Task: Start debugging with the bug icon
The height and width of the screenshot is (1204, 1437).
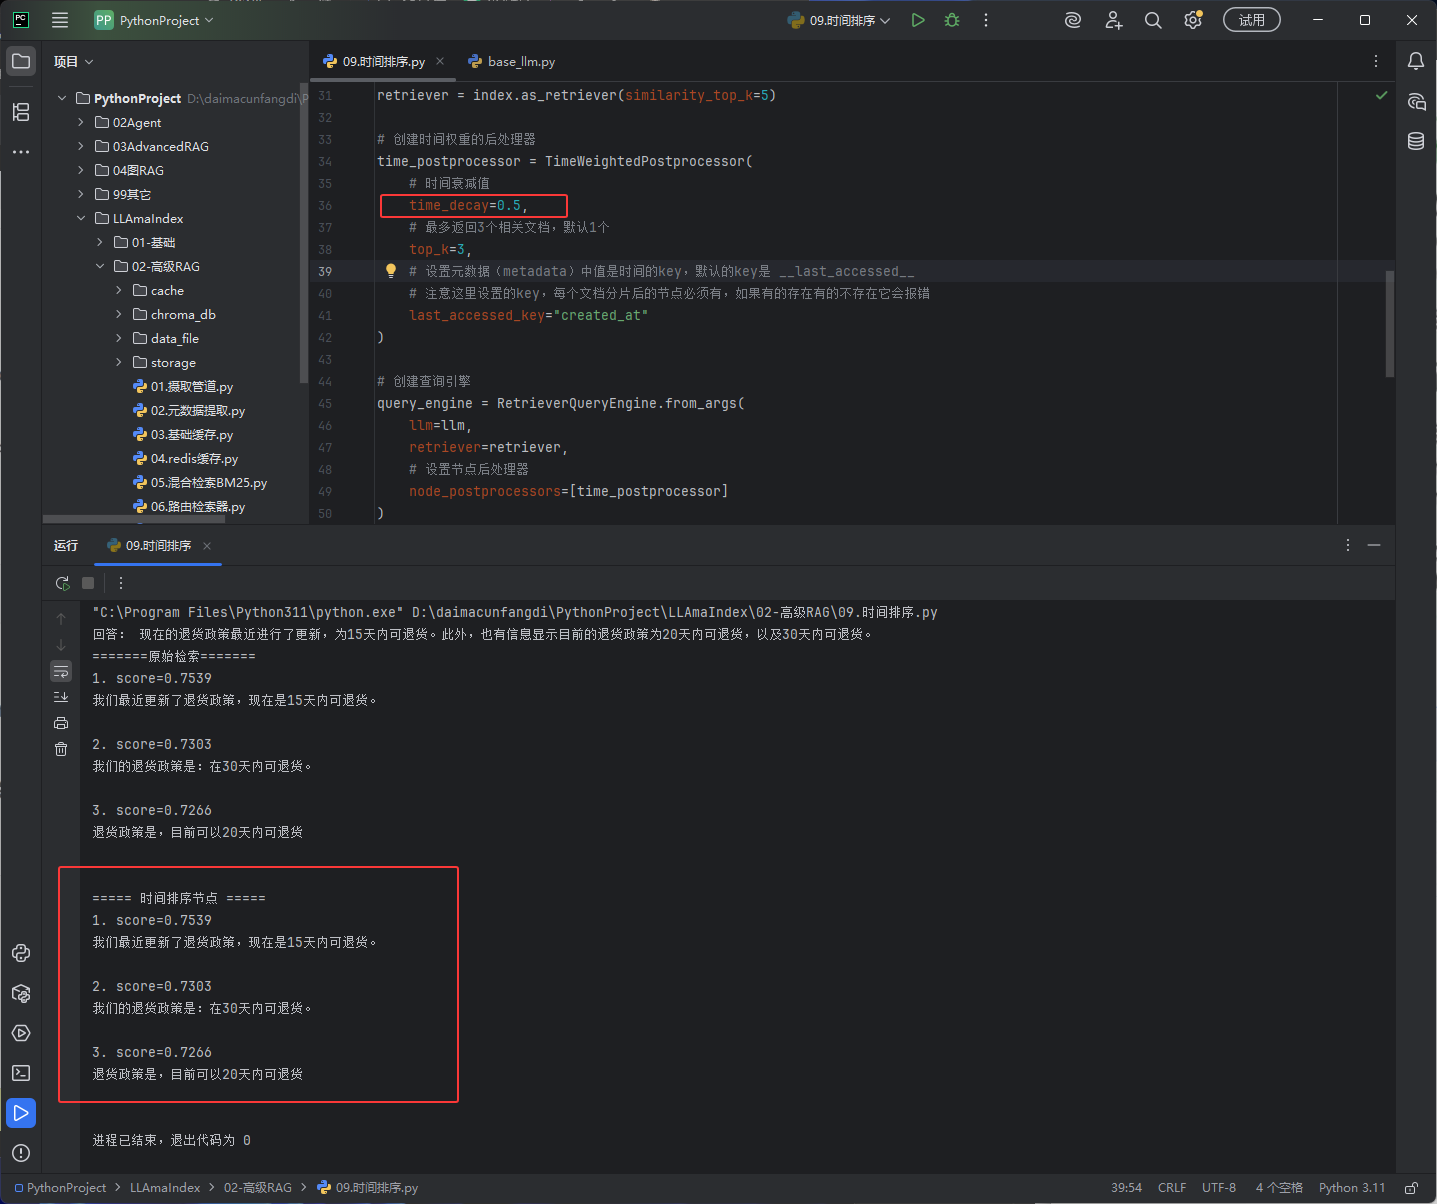Action: click(952, 20)
